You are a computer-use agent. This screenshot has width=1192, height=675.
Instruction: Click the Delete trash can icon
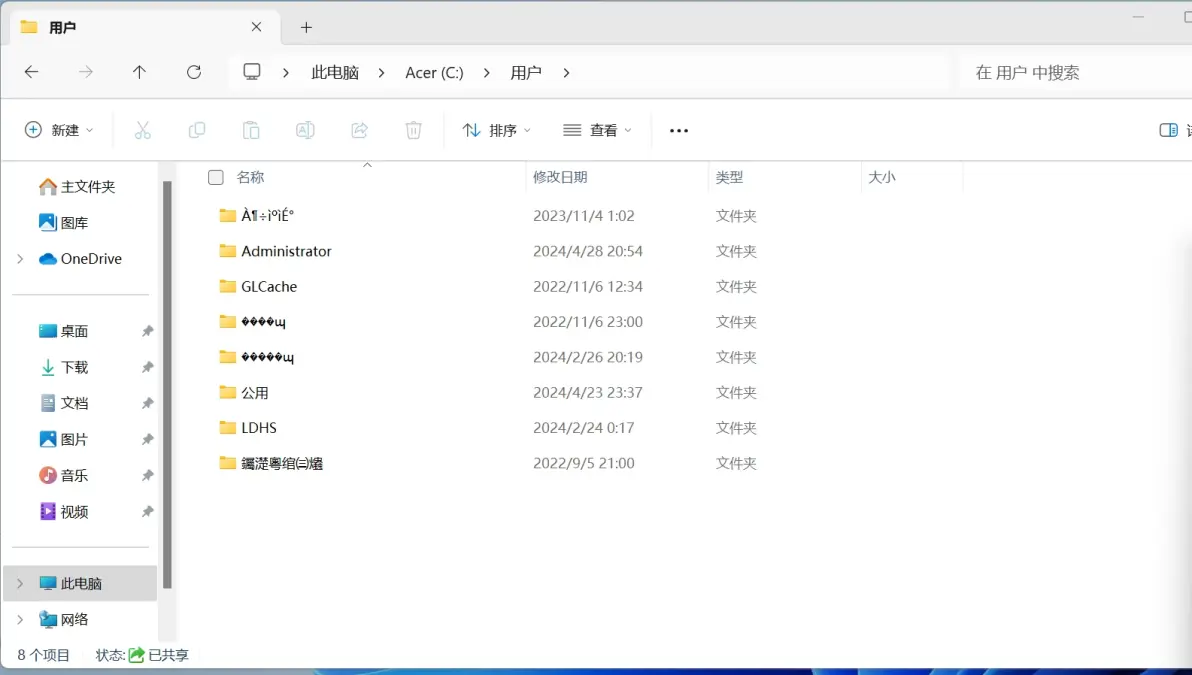tap(414, 131)
